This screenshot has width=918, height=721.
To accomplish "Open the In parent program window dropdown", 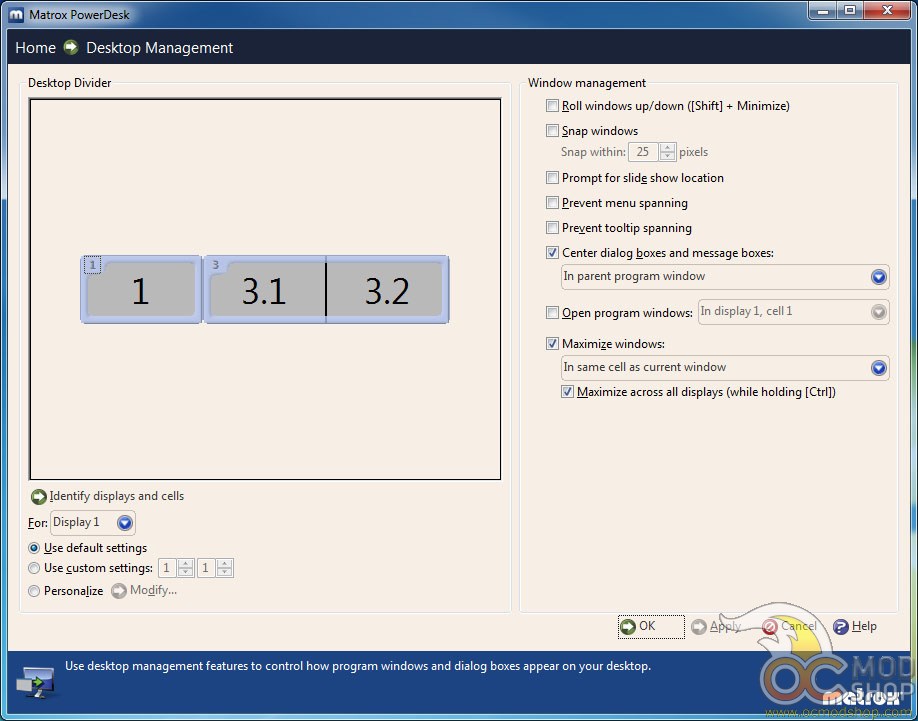I will click(725, 277).
